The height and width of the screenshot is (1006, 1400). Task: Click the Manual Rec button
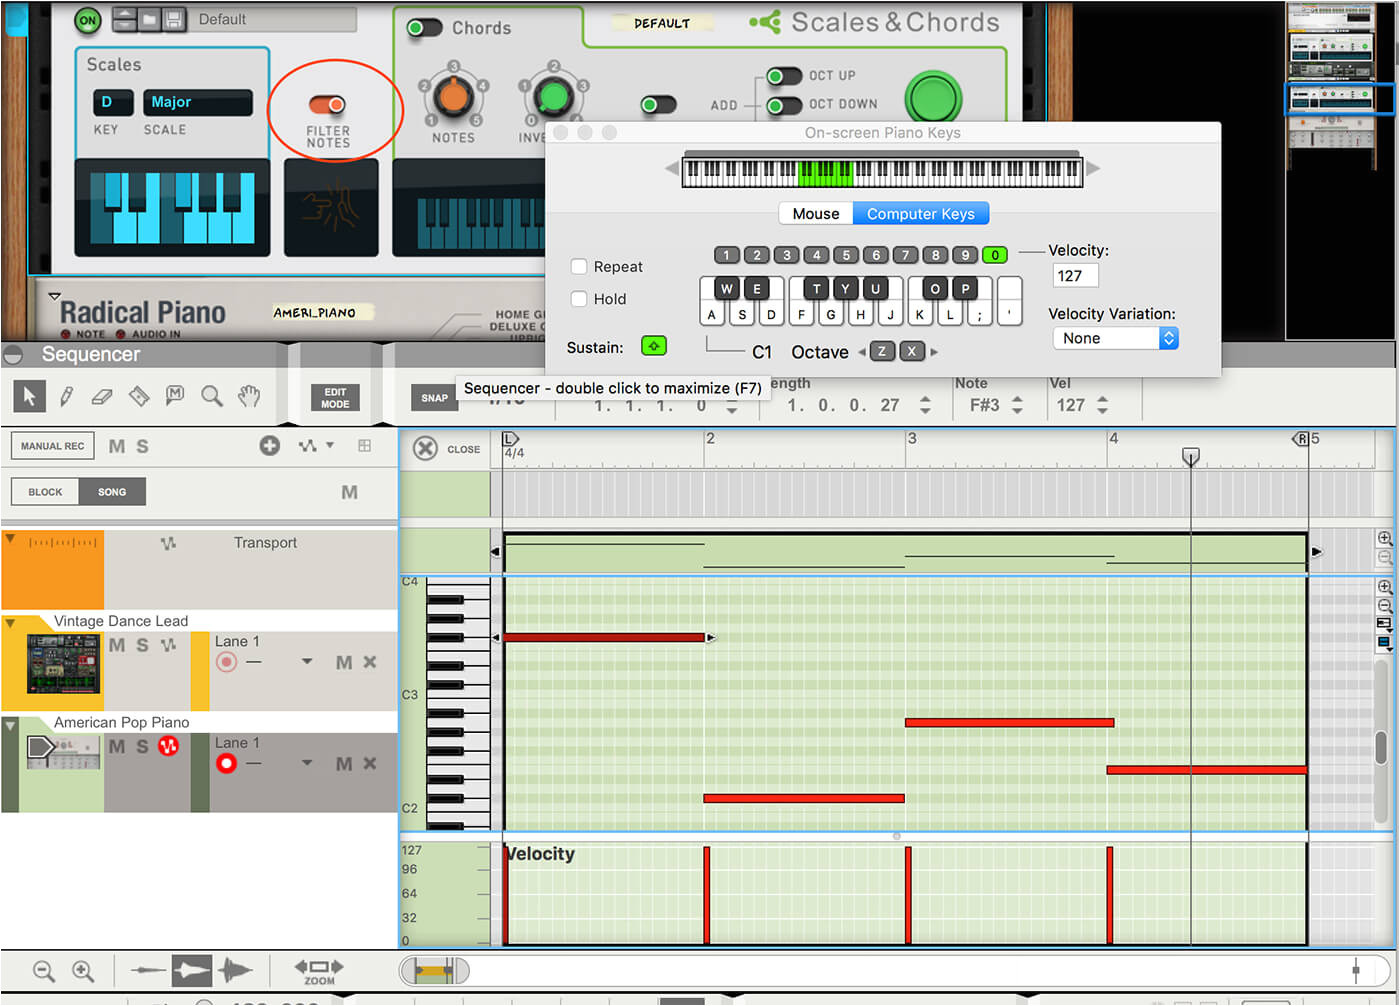tap(53, 446)
